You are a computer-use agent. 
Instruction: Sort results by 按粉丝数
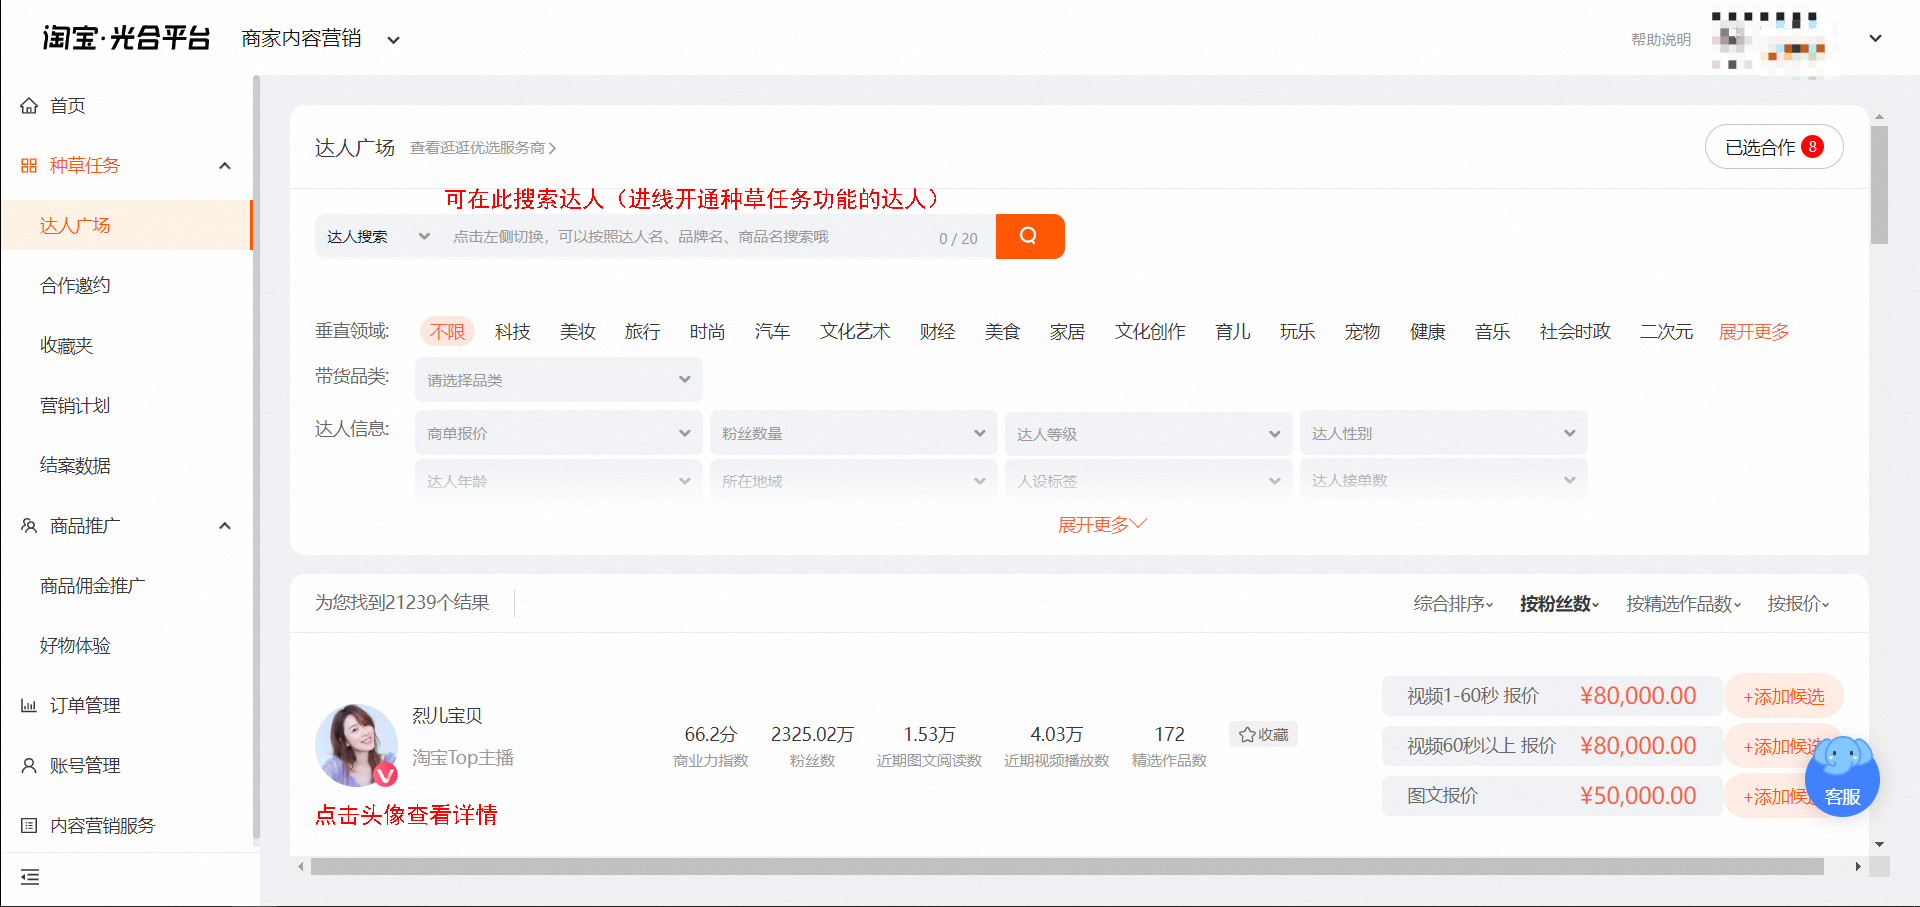coord(1559,604)
